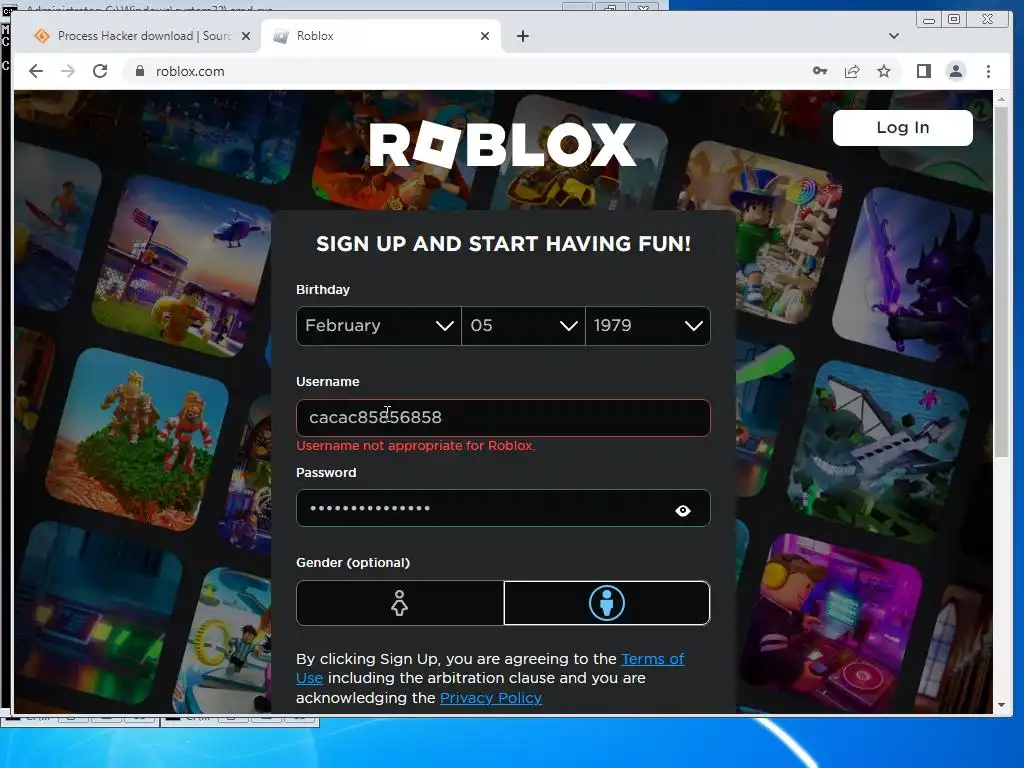Click the page scrollbar up arrow
Screen dimensions: 1024x768
point(1000,99)
